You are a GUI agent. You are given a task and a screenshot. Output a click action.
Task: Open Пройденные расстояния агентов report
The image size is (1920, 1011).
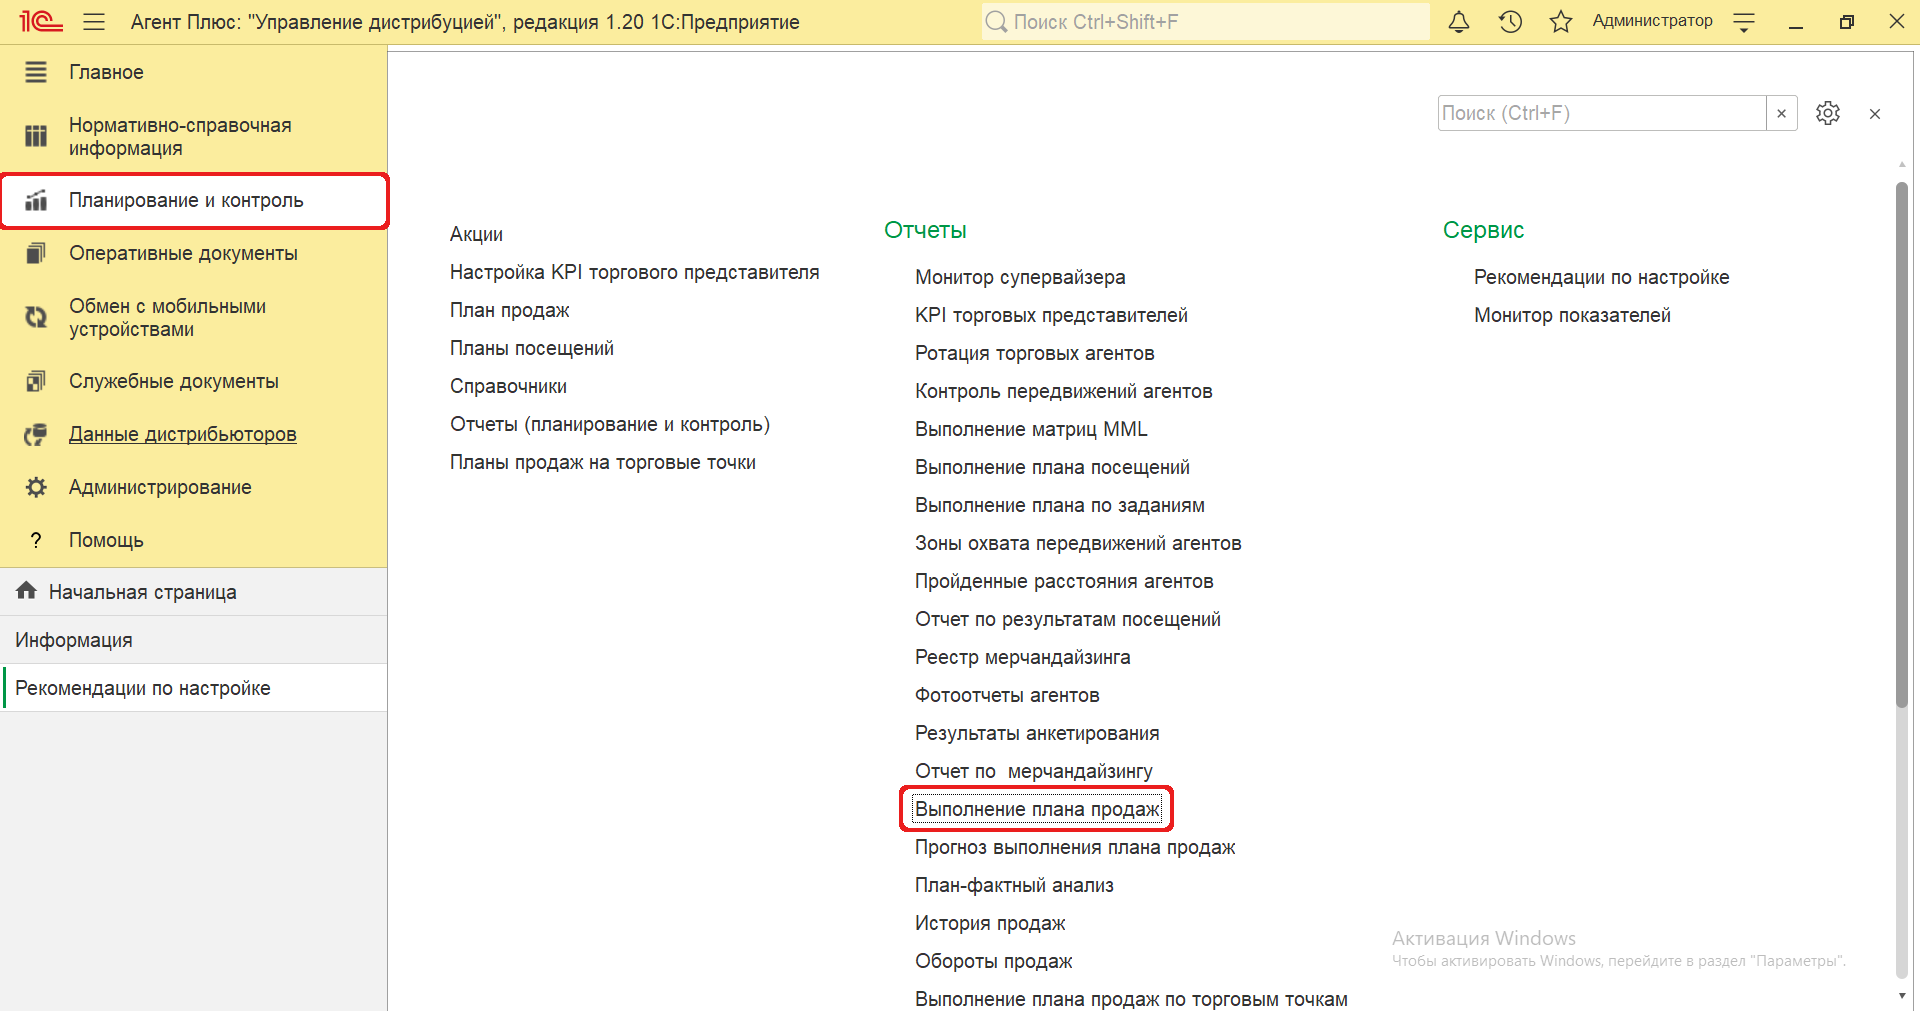tap(1064, 581)
